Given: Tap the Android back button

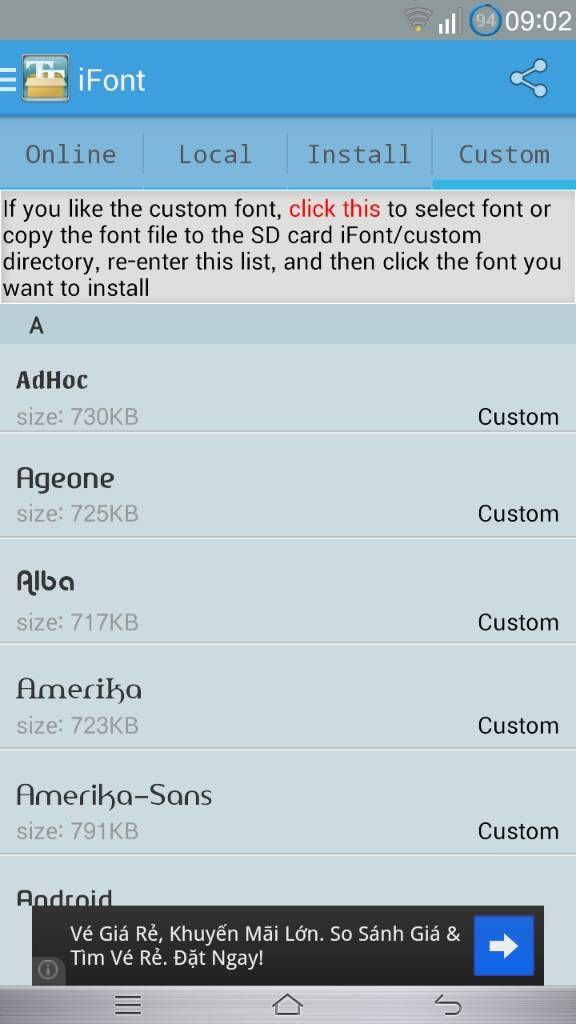Looking at the screenshot, I should tap(447, 1004).
